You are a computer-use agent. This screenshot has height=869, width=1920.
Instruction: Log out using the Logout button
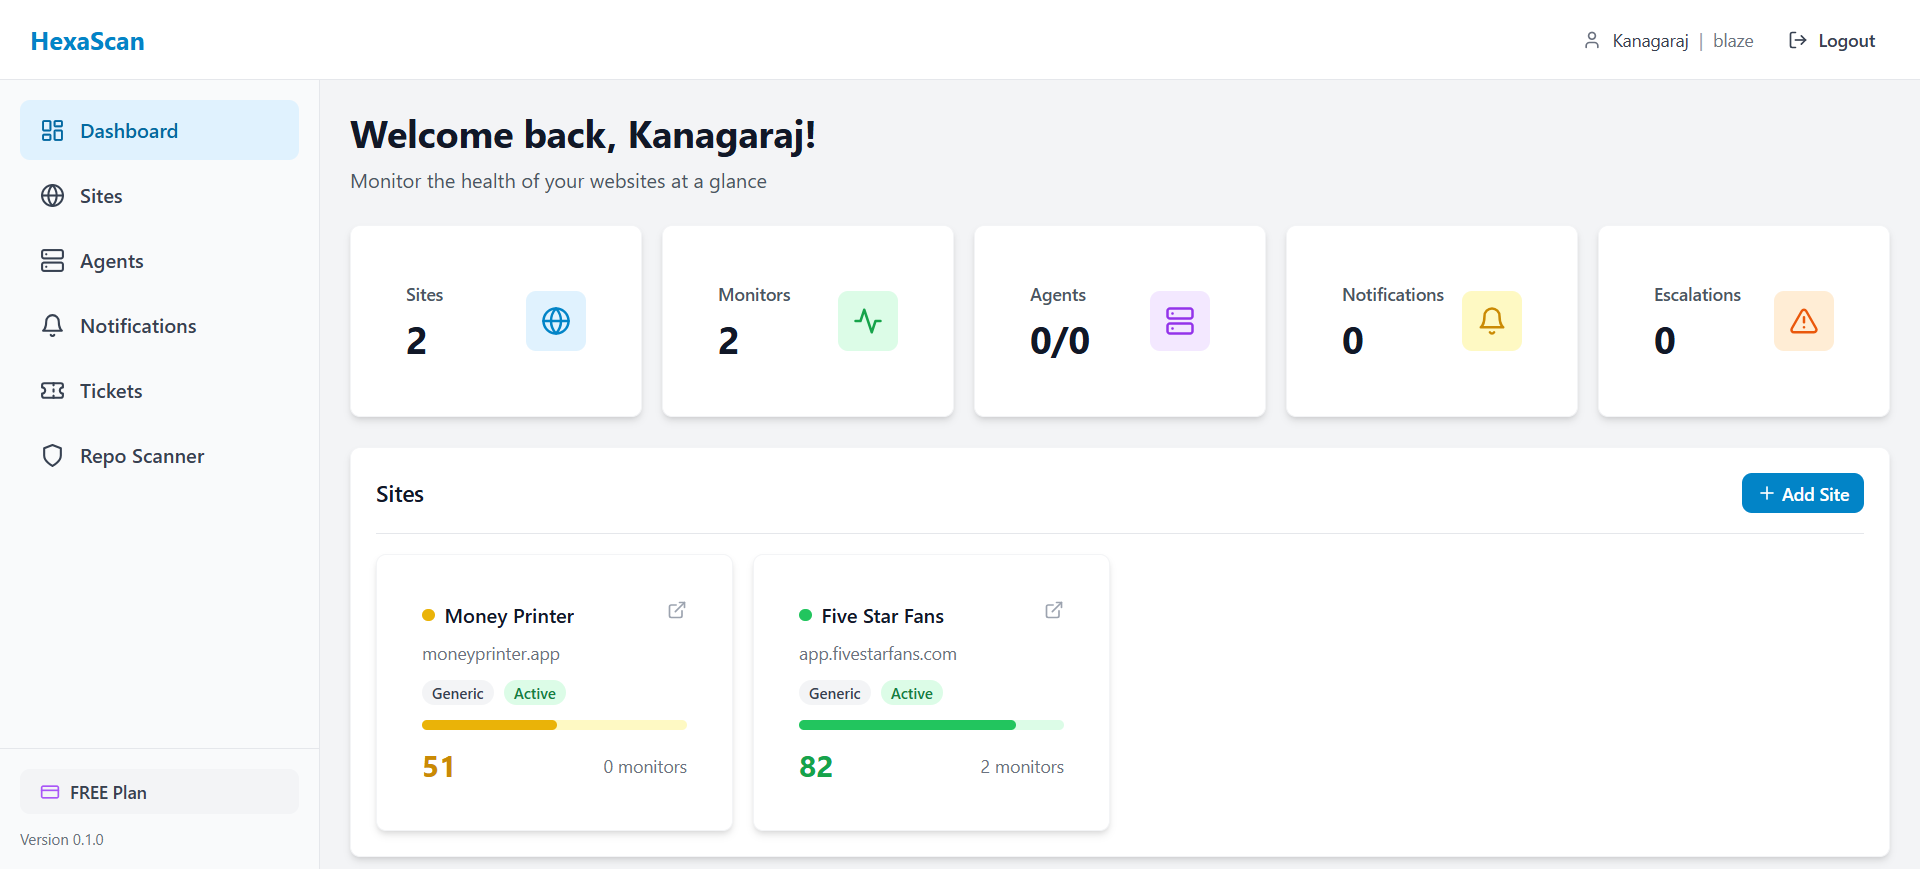click(x=1832, y=41)
